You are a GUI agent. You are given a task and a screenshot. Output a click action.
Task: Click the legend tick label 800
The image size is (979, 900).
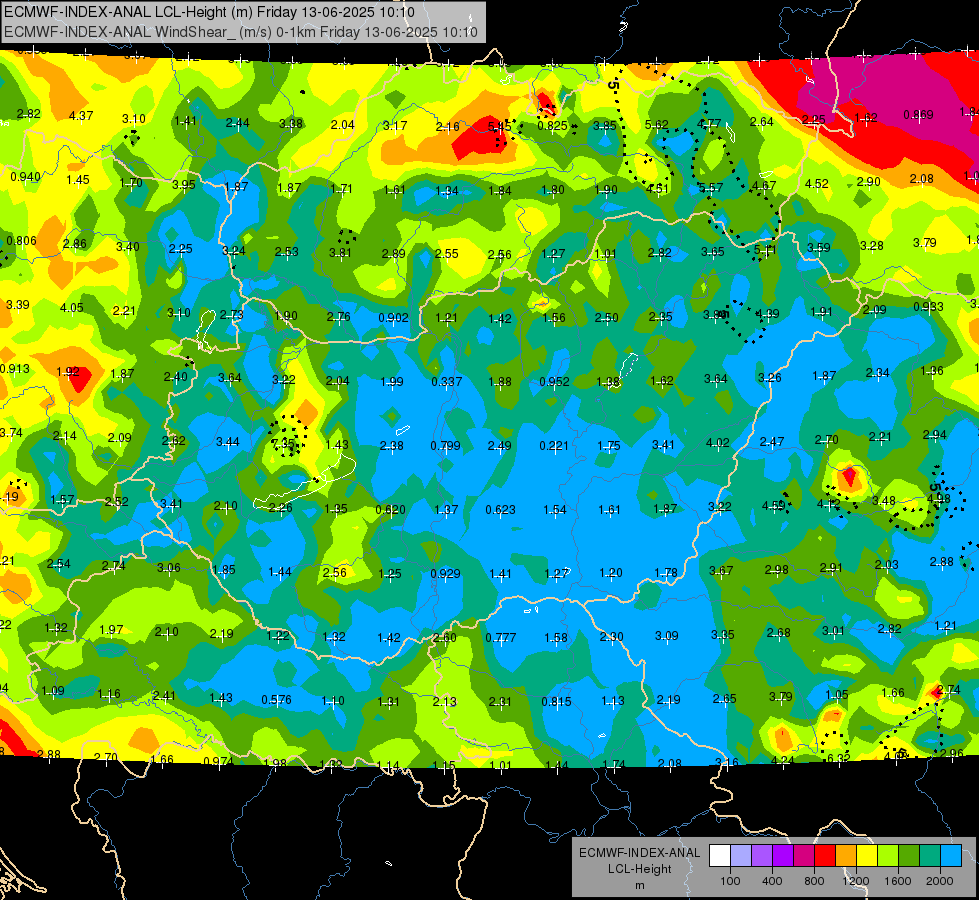coord(814,881)
